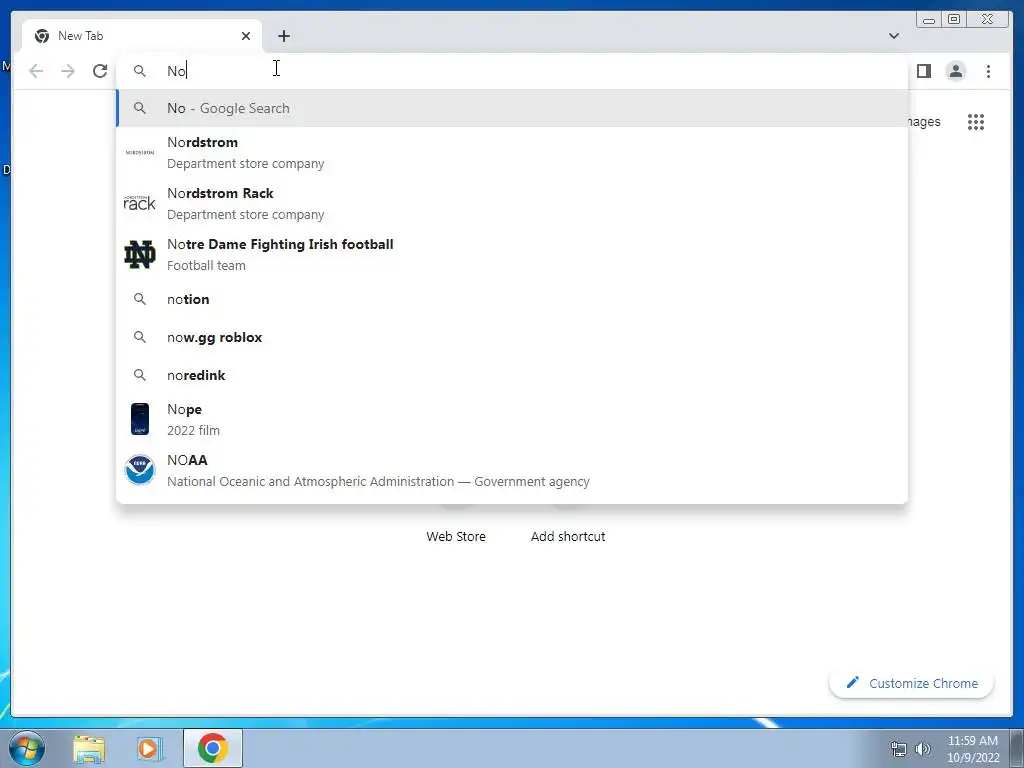
Task: Click the Nordstrom logo thumbnail
Action: click(x=140, y=152)
